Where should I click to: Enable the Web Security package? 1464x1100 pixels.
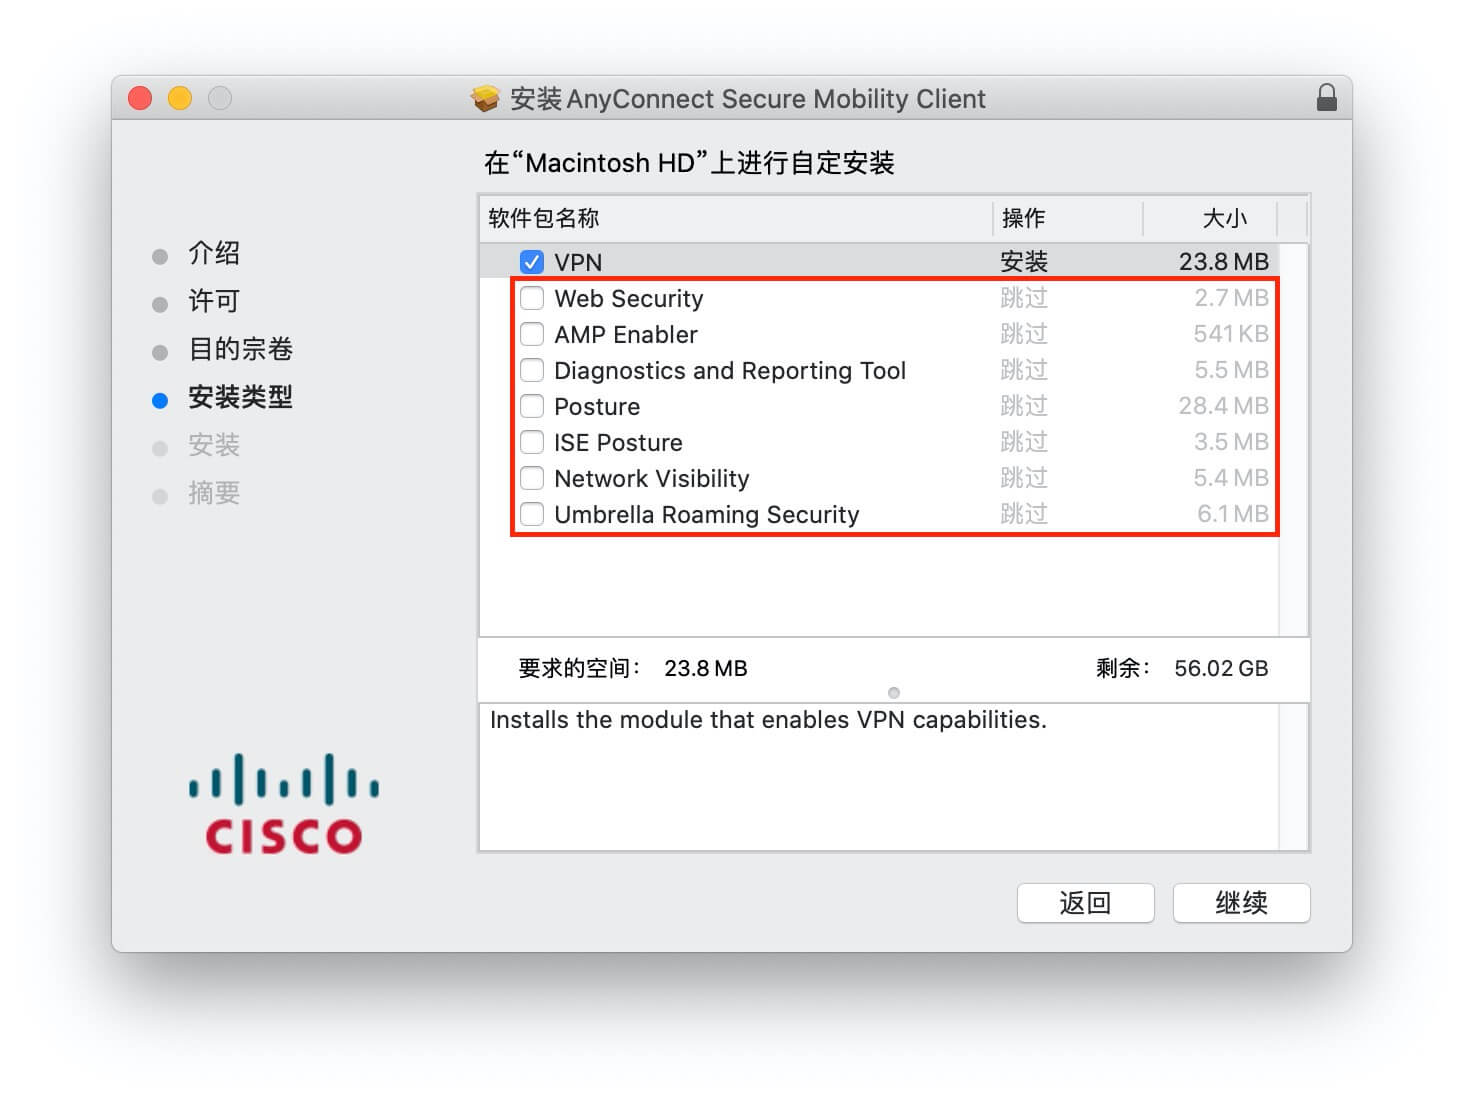532,298
